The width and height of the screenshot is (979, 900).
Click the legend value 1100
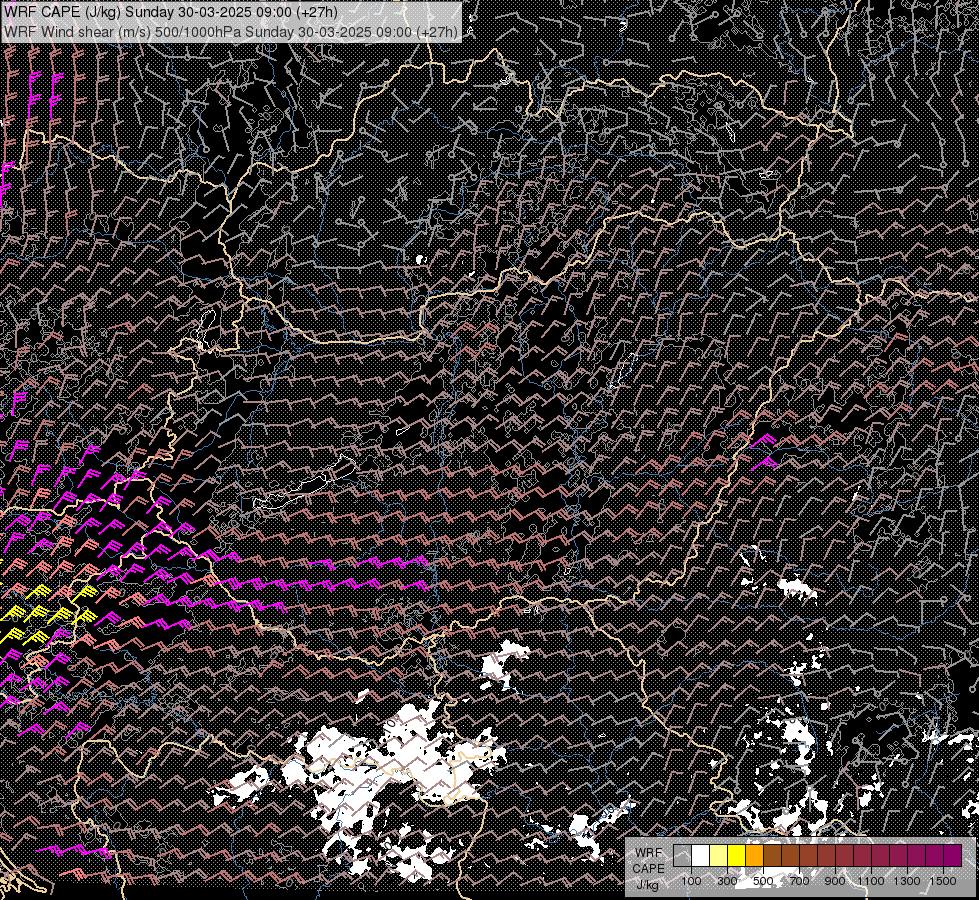click(871, 881)
